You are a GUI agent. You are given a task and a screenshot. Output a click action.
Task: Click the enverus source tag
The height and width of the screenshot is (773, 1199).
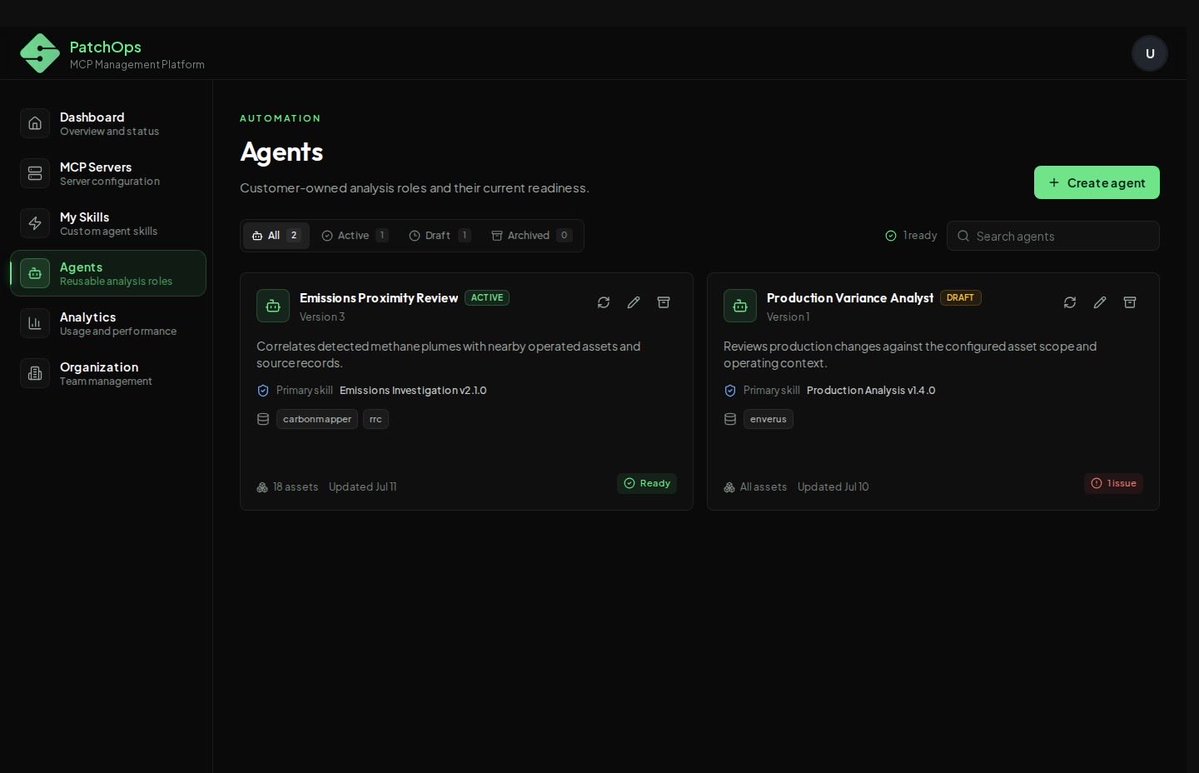click(x=768, y=419)
